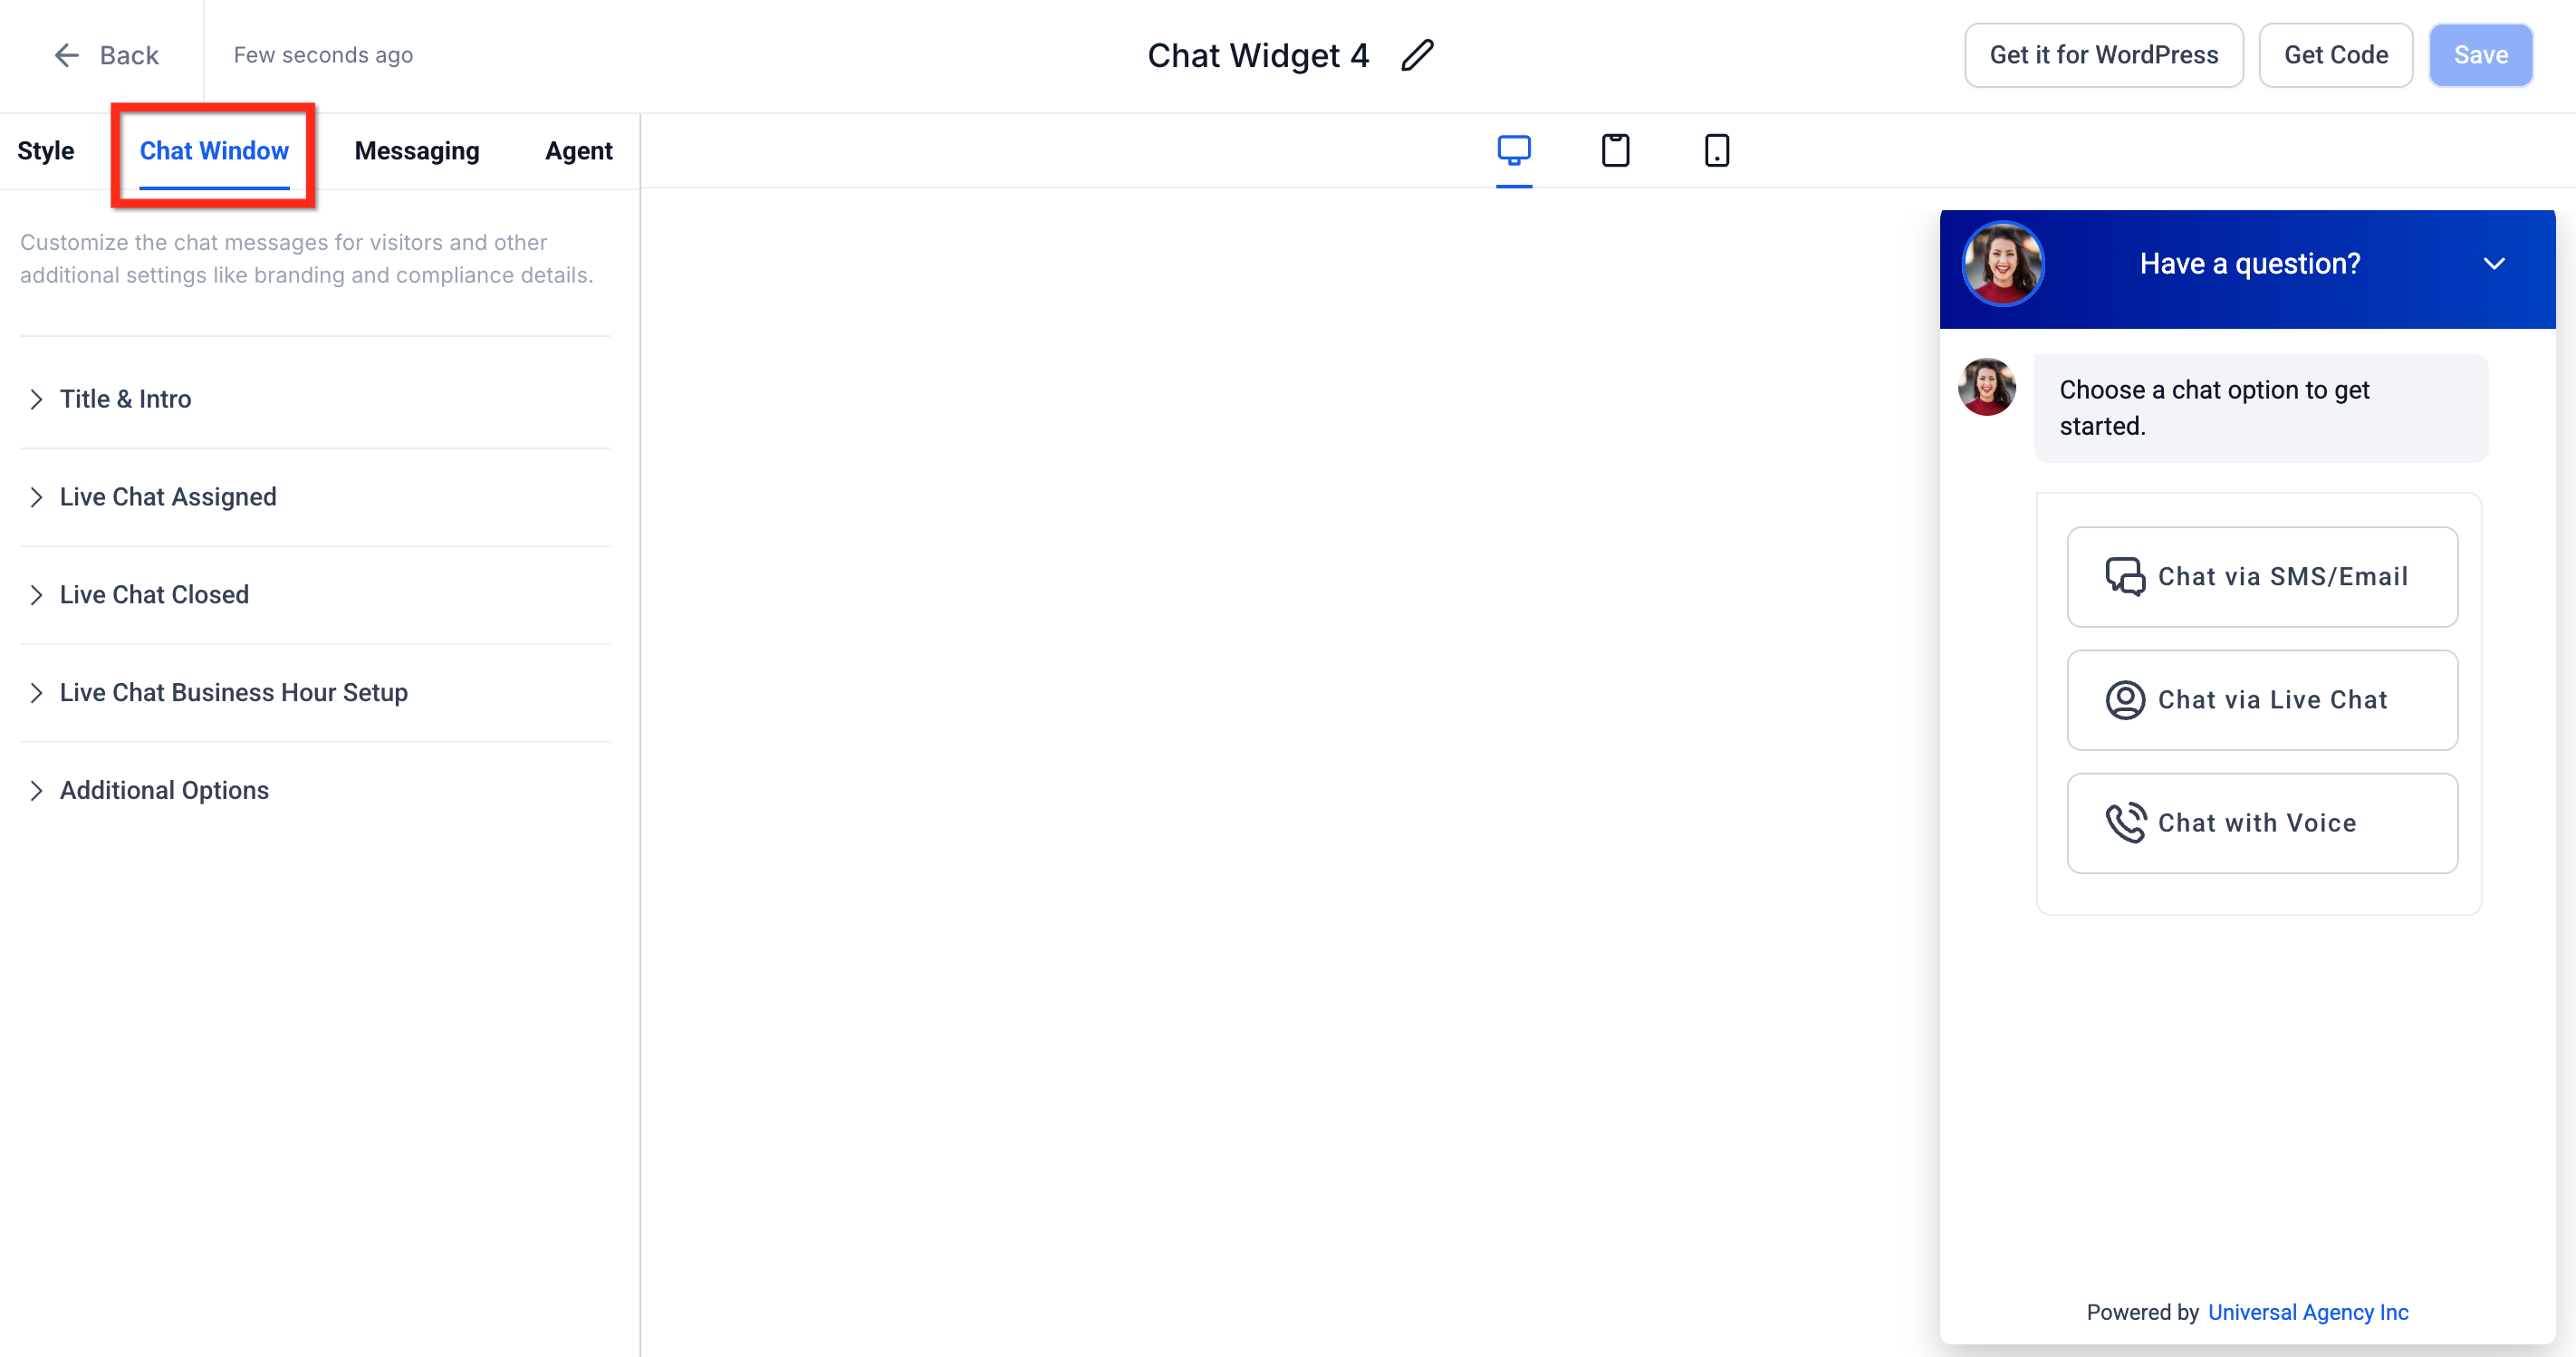
Task: Open the Messaging tab
Action: coord(416,151)
